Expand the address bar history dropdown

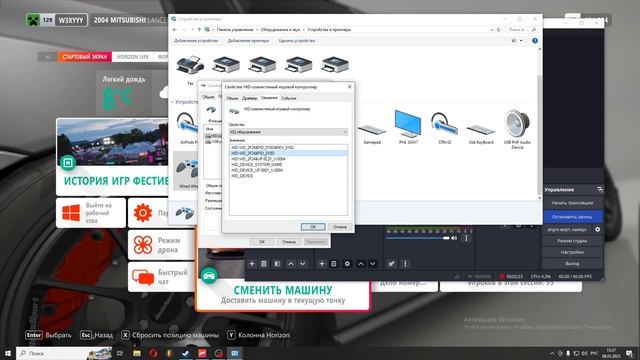click(491, 29)
